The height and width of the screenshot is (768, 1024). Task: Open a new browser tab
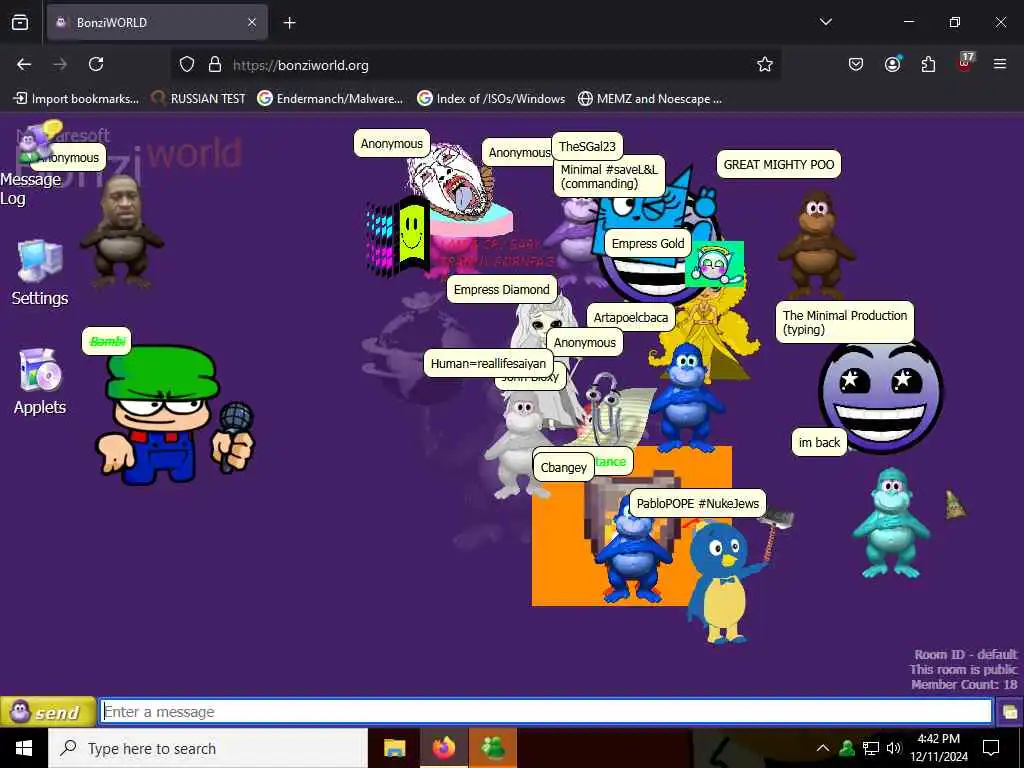(289, 23)
